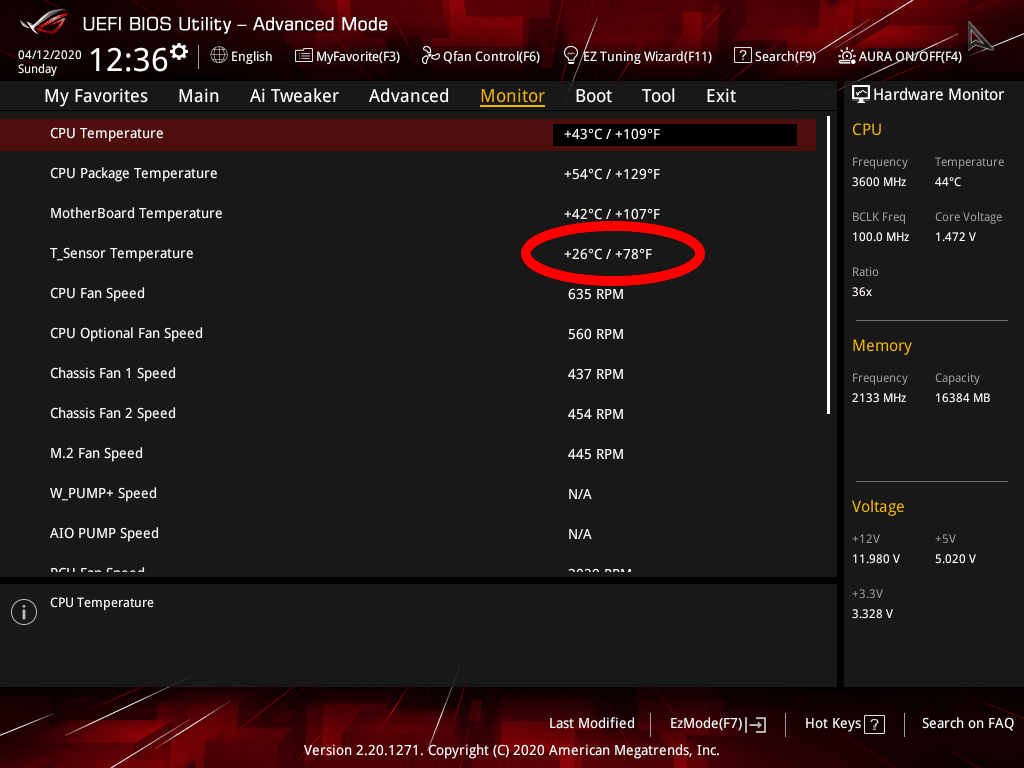Viewport: 1024px width, 768px height.
Task: Click the MyFavorite list icon
Action: click(304, 56)
